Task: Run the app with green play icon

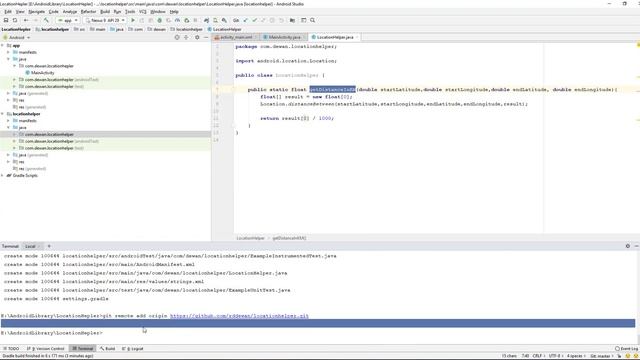Action: pos(133,20)
